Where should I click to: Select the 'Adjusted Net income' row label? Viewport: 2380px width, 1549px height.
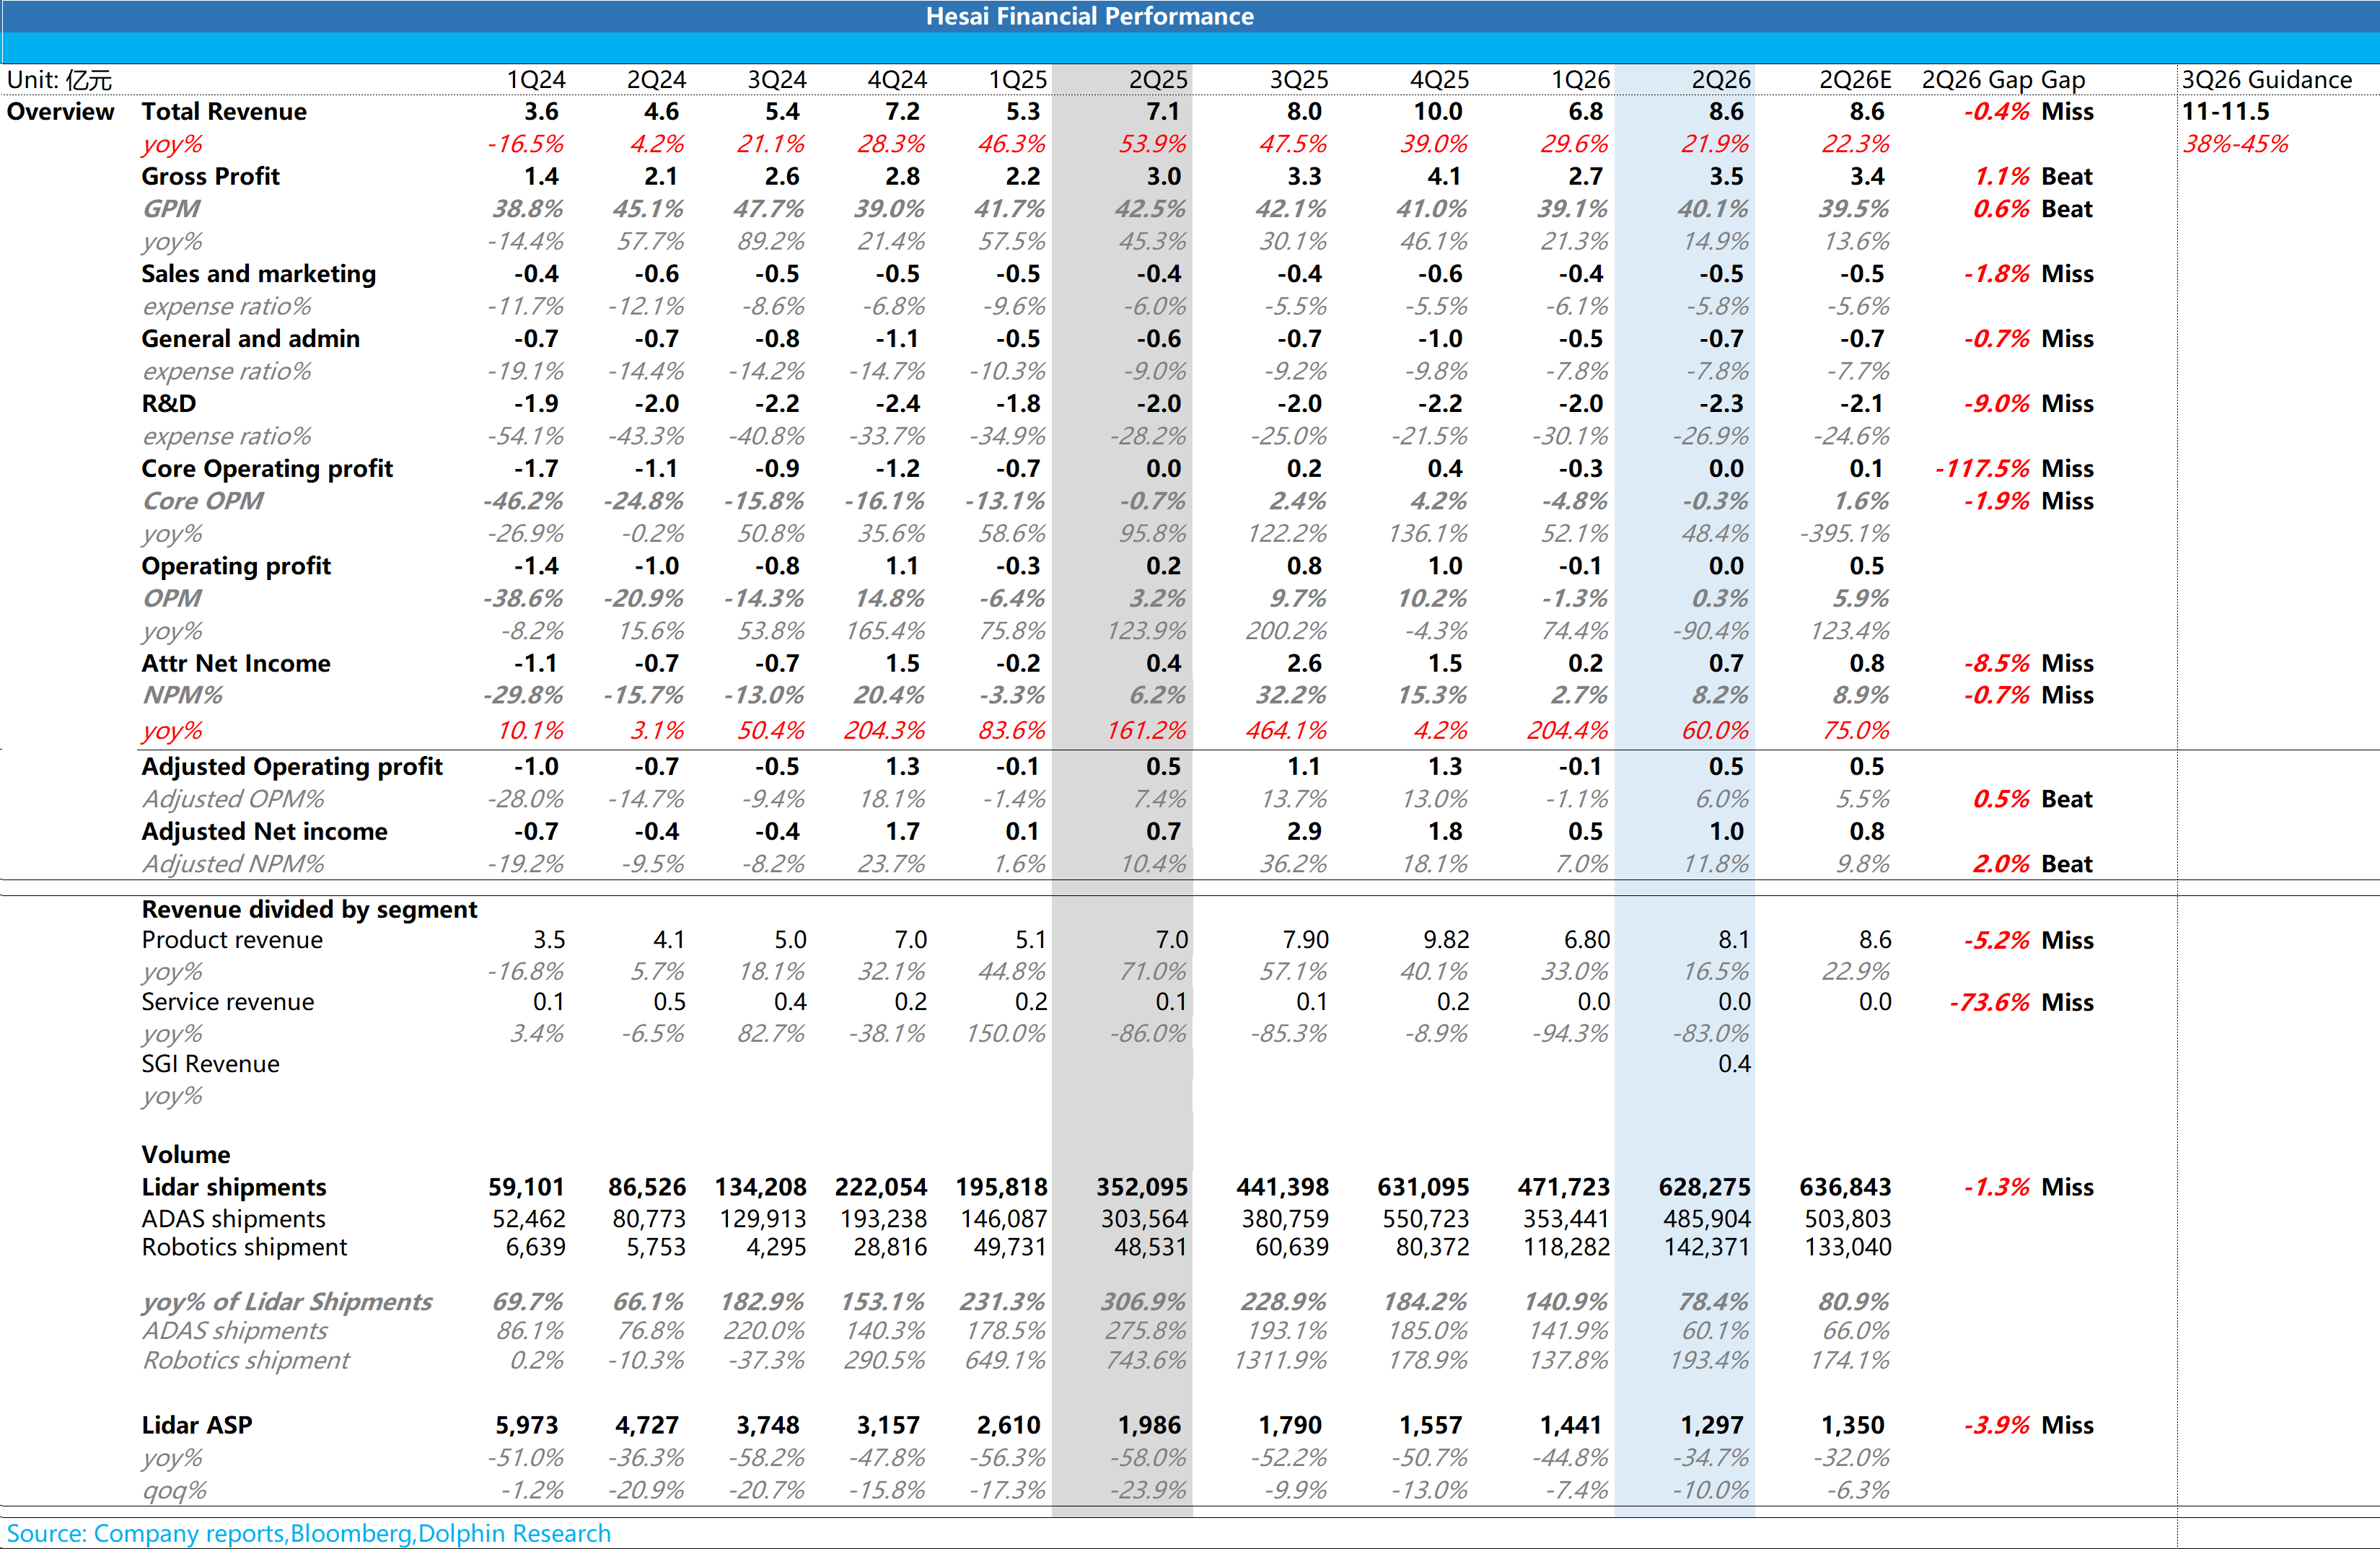coord(264,832)
